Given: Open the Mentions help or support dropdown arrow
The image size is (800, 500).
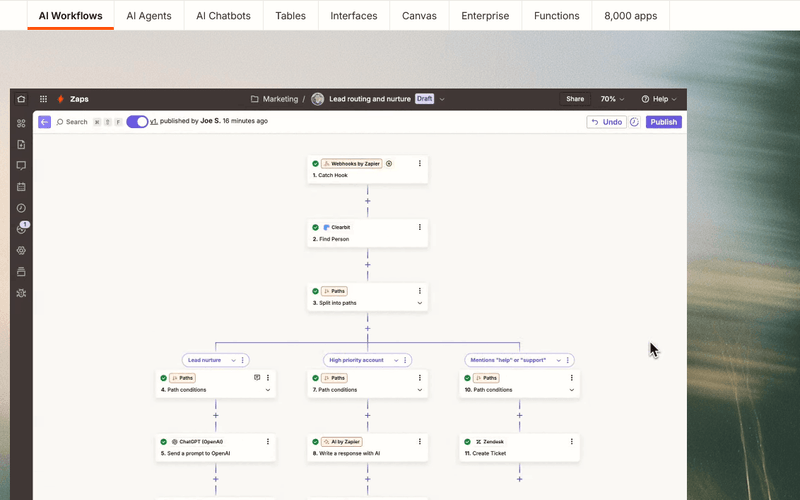Looking at the screenshot, I should [x=559, y=360].
